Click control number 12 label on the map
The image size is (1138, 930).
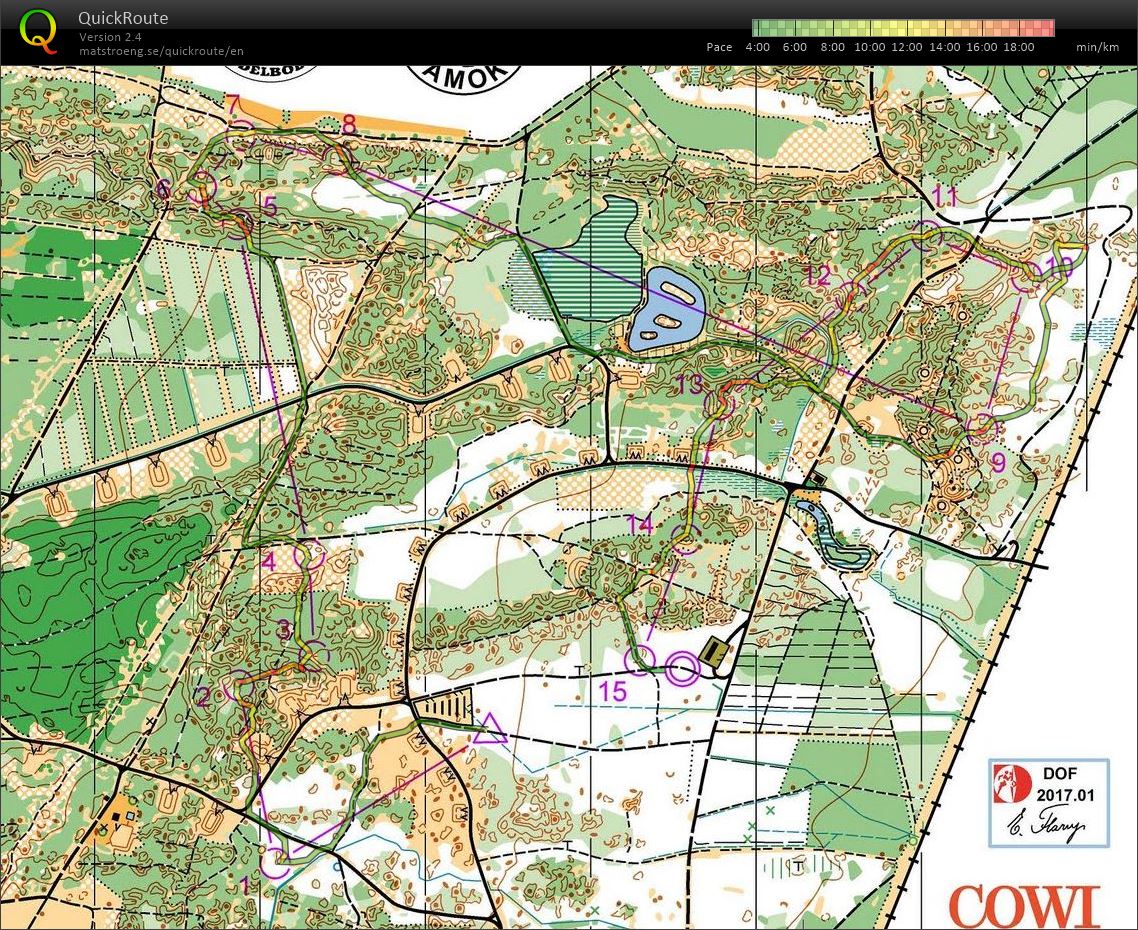pyautogui.click(x=818, y=275)
